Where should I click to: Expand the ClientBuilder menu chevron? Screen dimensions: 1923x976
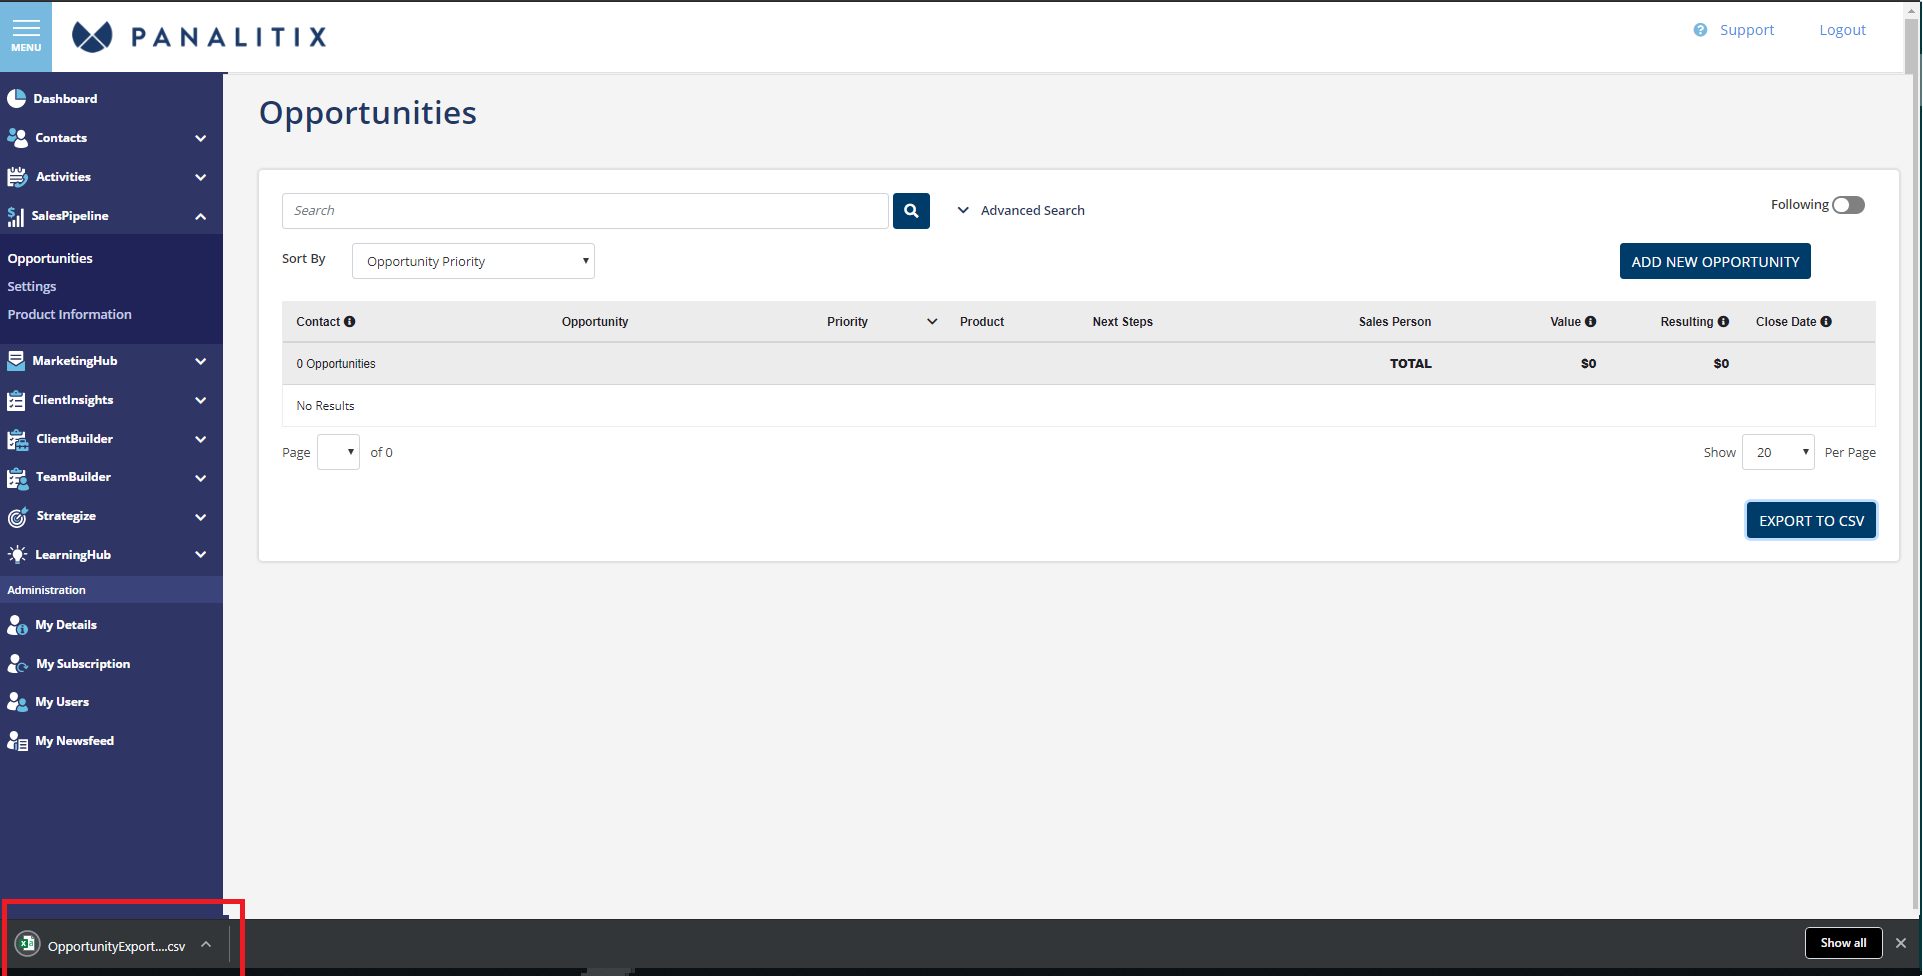click(x=201, y=439)
